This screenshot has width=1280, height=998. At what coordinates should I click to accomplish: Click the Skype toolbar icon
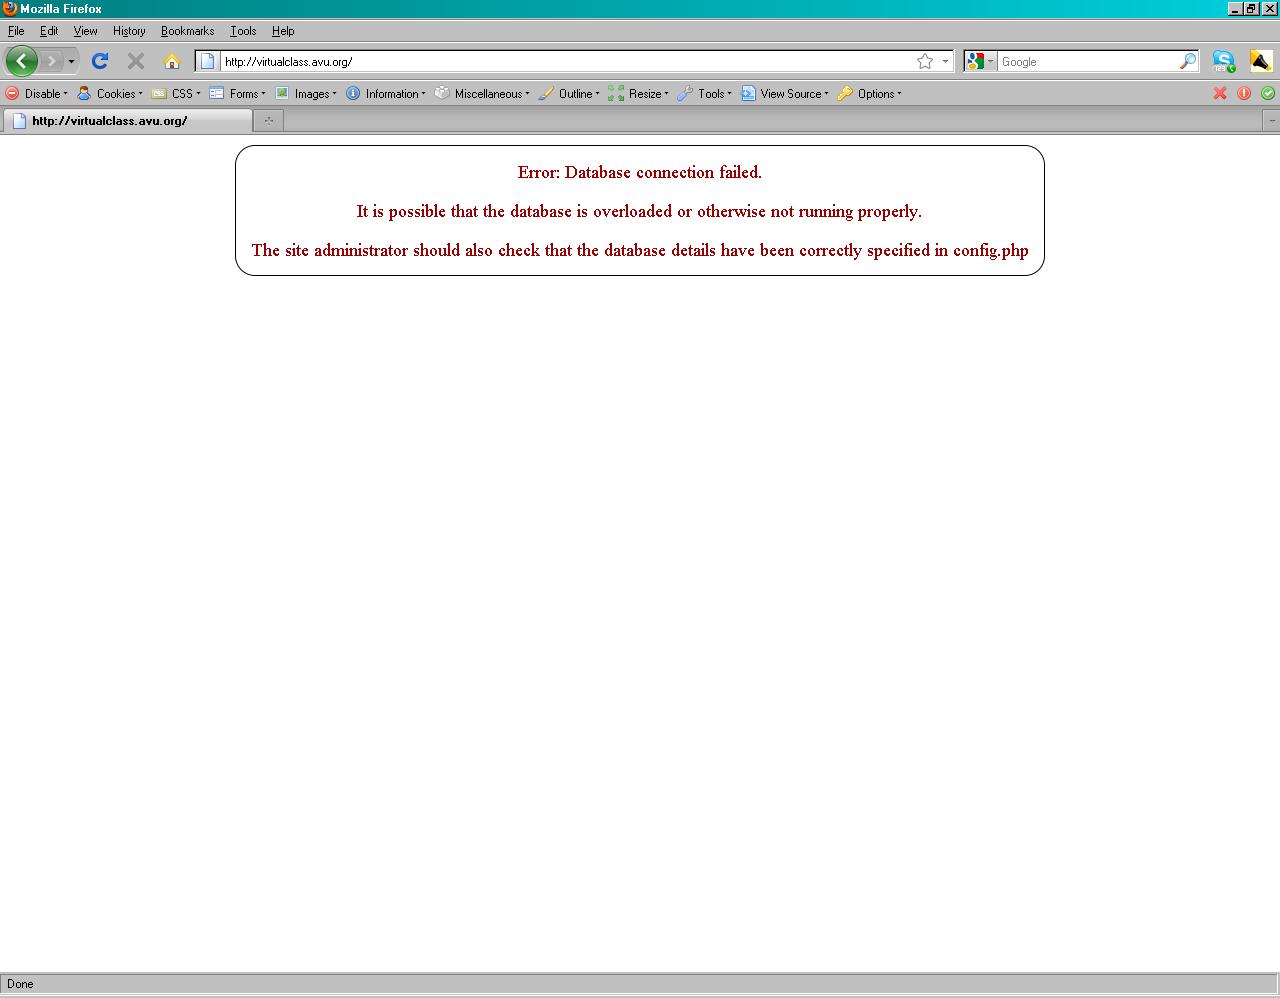pos(1223,61)
